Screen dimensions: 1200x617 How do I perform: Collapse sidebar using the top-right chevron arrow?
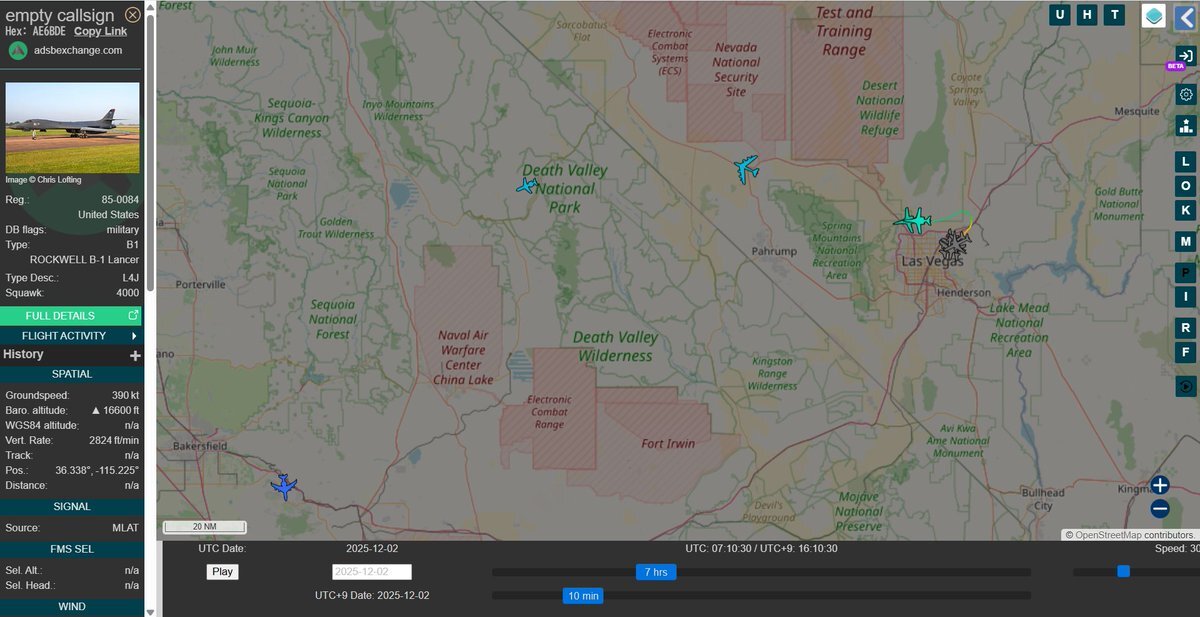(x=1185, y=16)
